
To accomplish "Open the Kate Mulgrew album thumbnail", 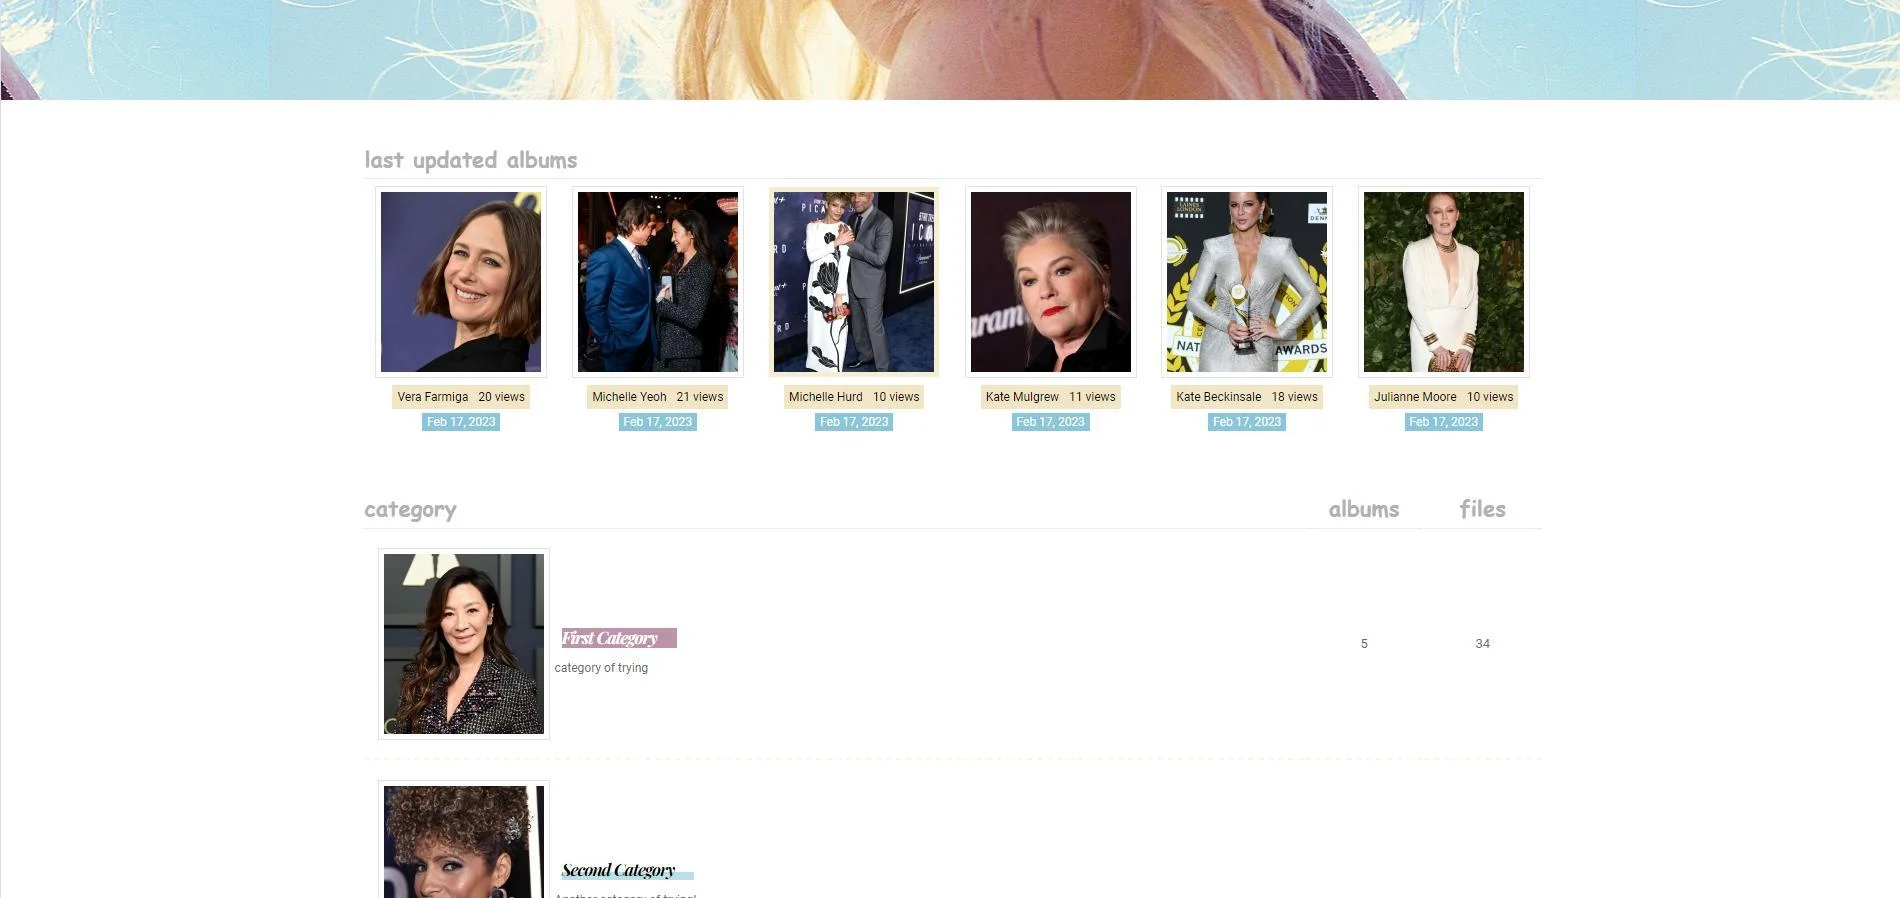I will [1051, 282].
